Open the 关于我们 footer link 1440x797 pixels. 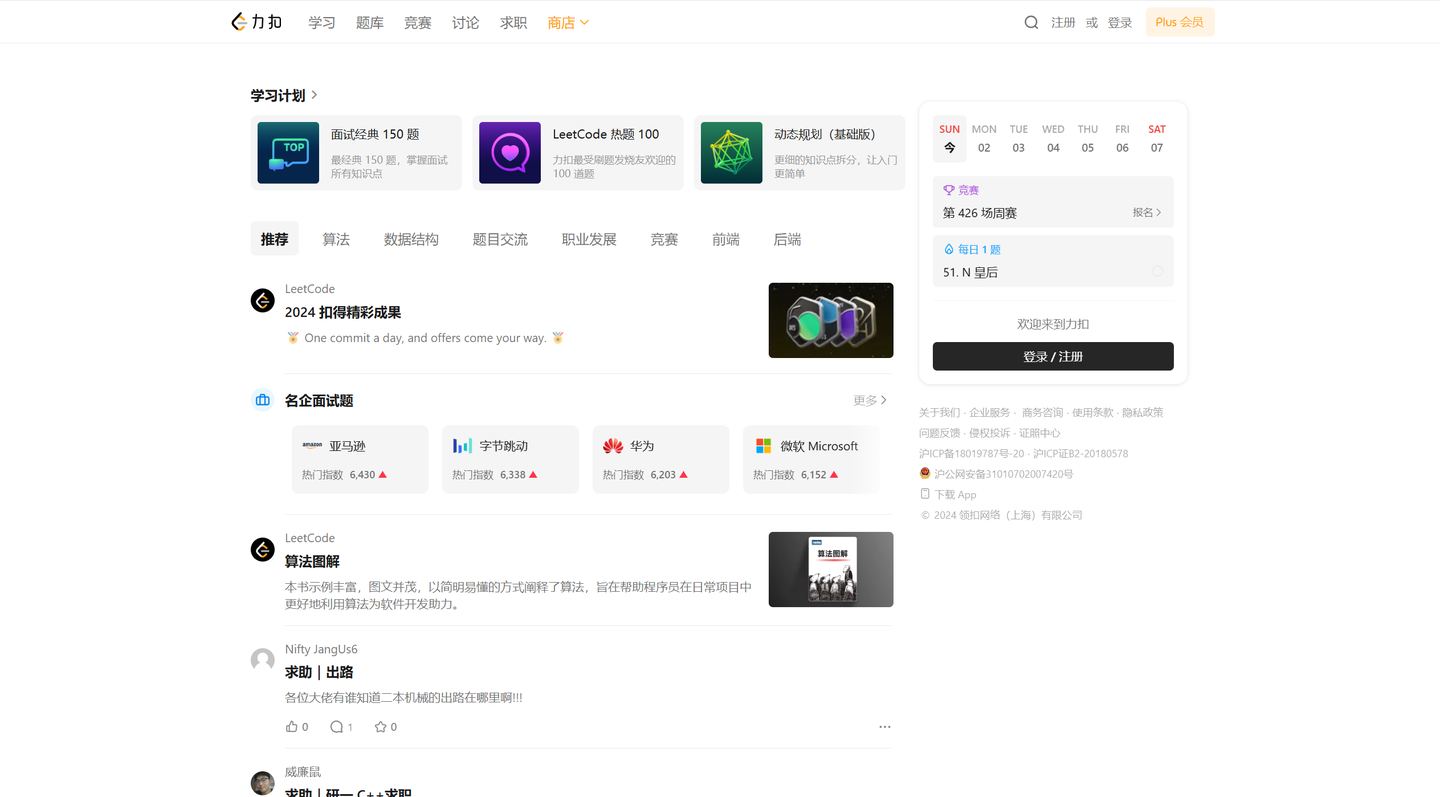(x=939, y=412)
